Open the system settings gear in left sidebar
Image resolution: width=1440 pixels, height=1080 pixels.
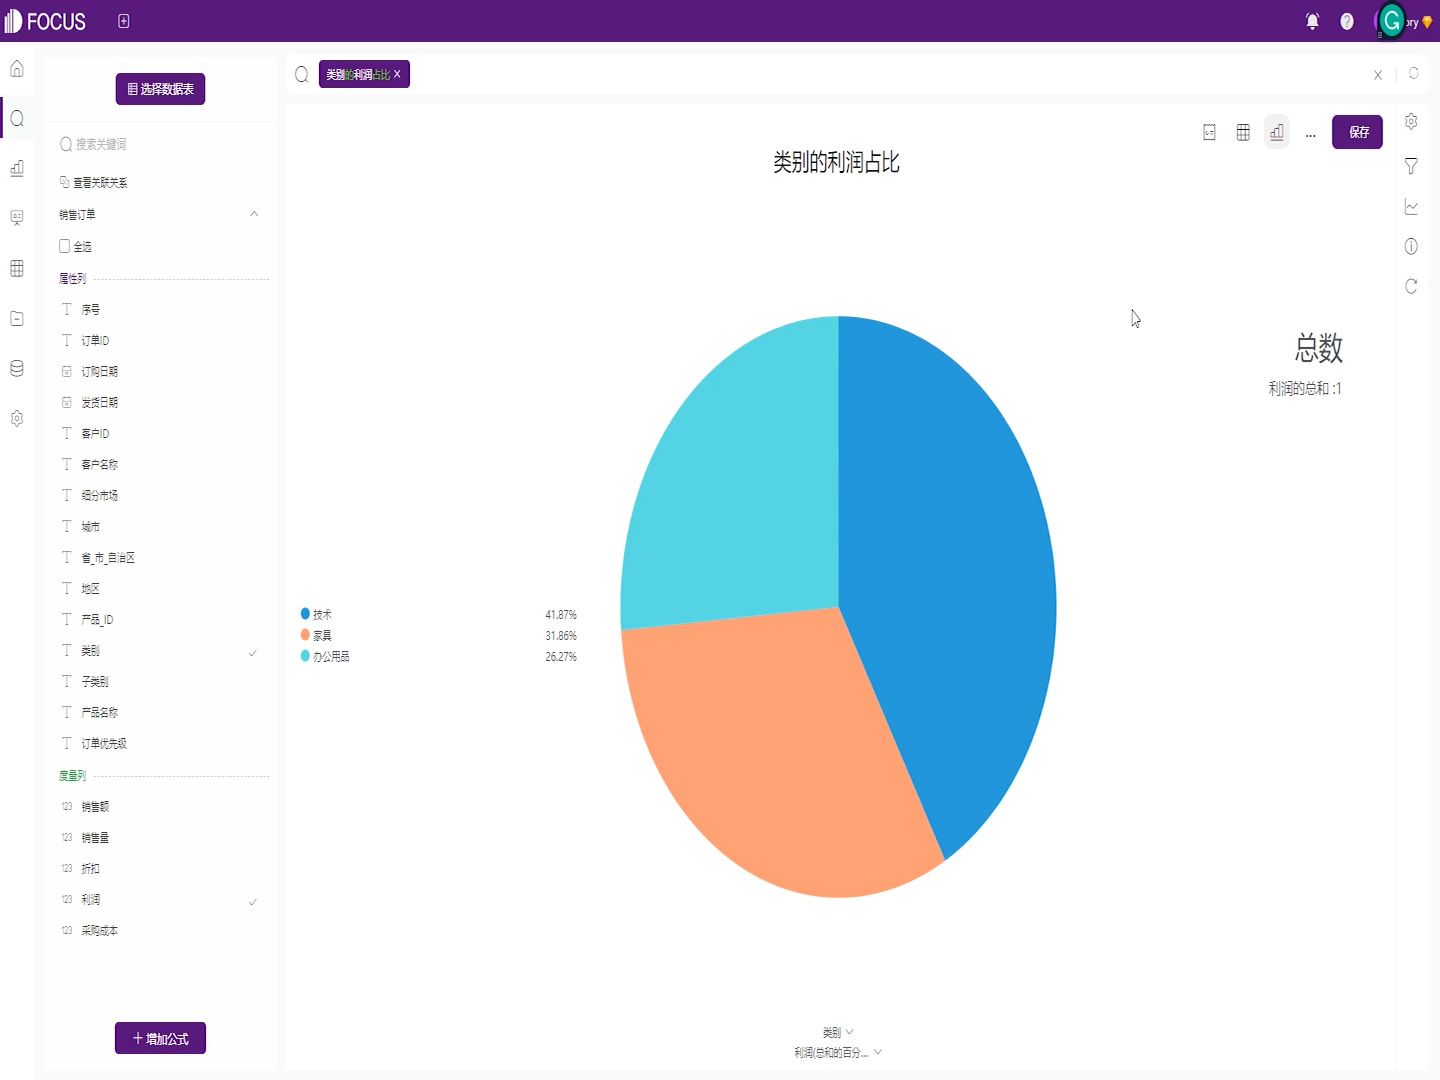point(17,418)
